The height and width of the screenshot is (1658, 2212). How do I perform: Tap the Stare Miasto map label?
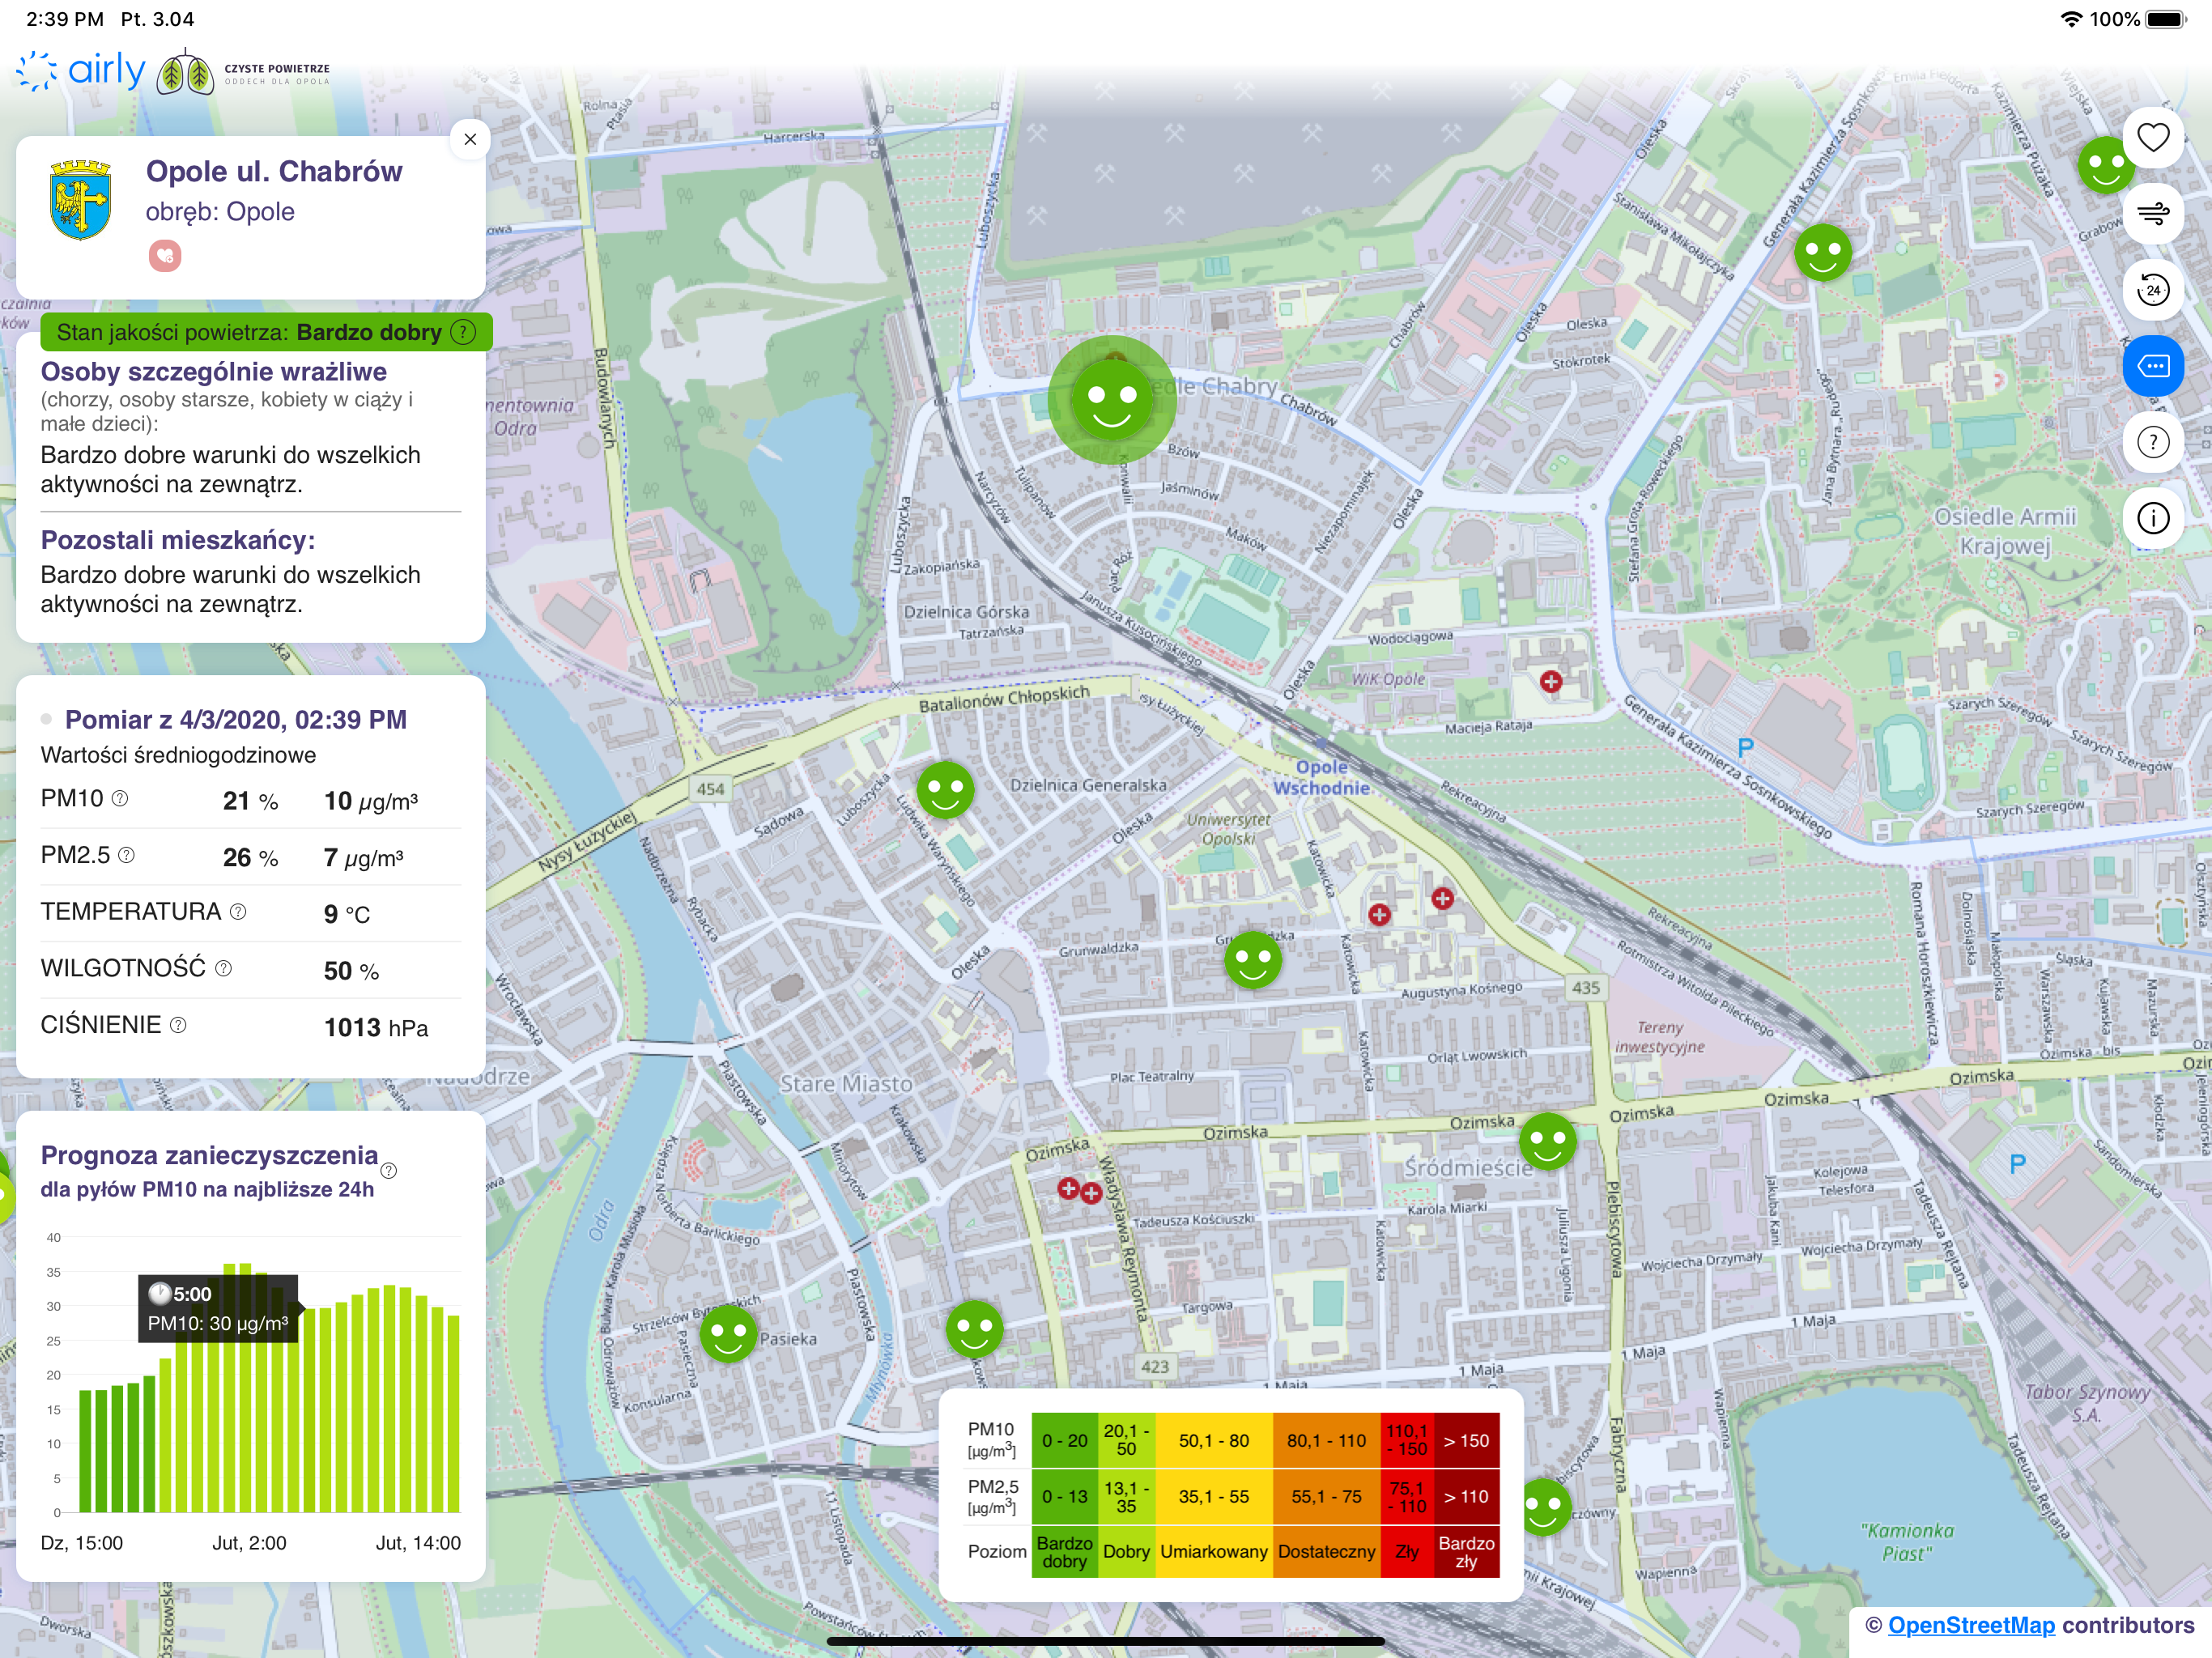(x=846, y=1084)
